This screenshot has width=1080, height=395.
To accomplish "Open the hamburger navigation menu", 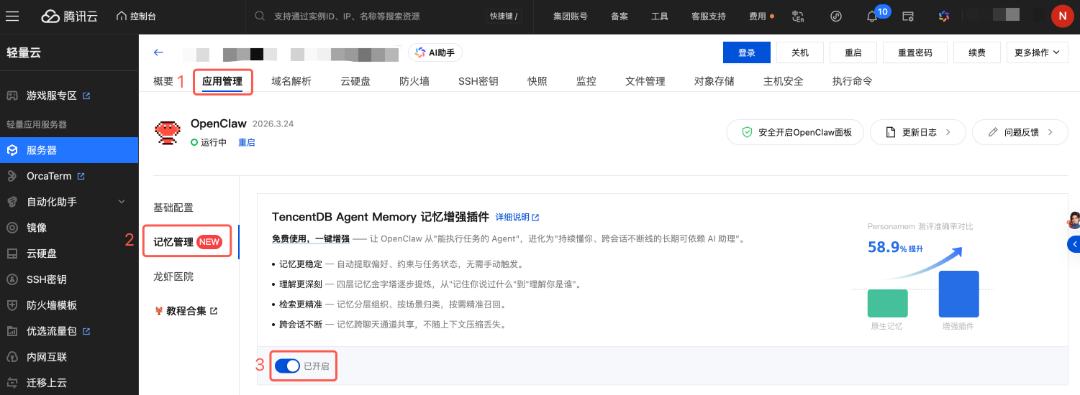I will 12,16.
